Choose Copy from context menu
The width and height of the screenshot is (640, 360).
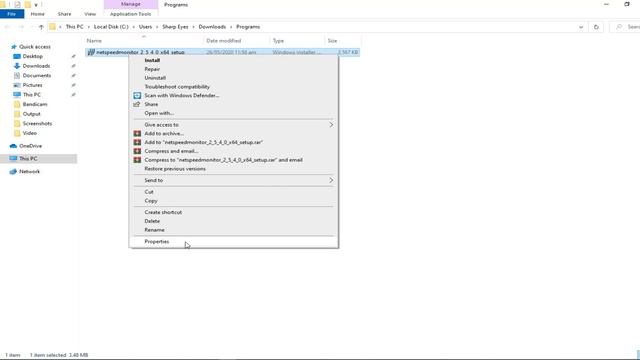click(151, 201)
